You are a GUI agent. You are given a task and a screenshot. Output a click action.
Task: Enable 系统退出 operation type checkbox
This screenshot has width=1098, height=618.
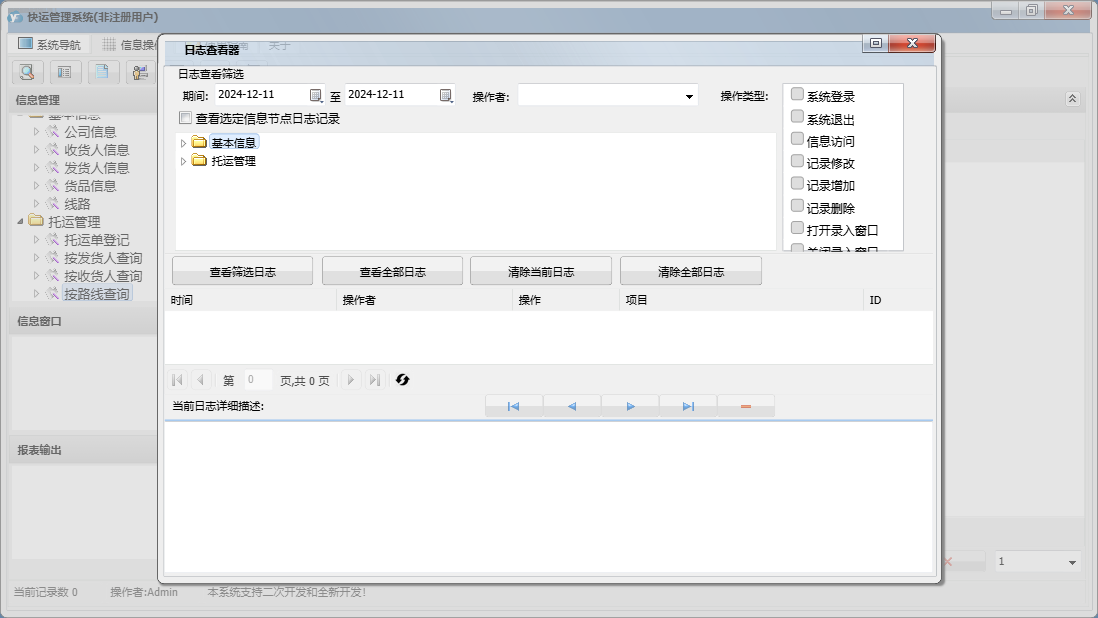[x=797, y=116]
